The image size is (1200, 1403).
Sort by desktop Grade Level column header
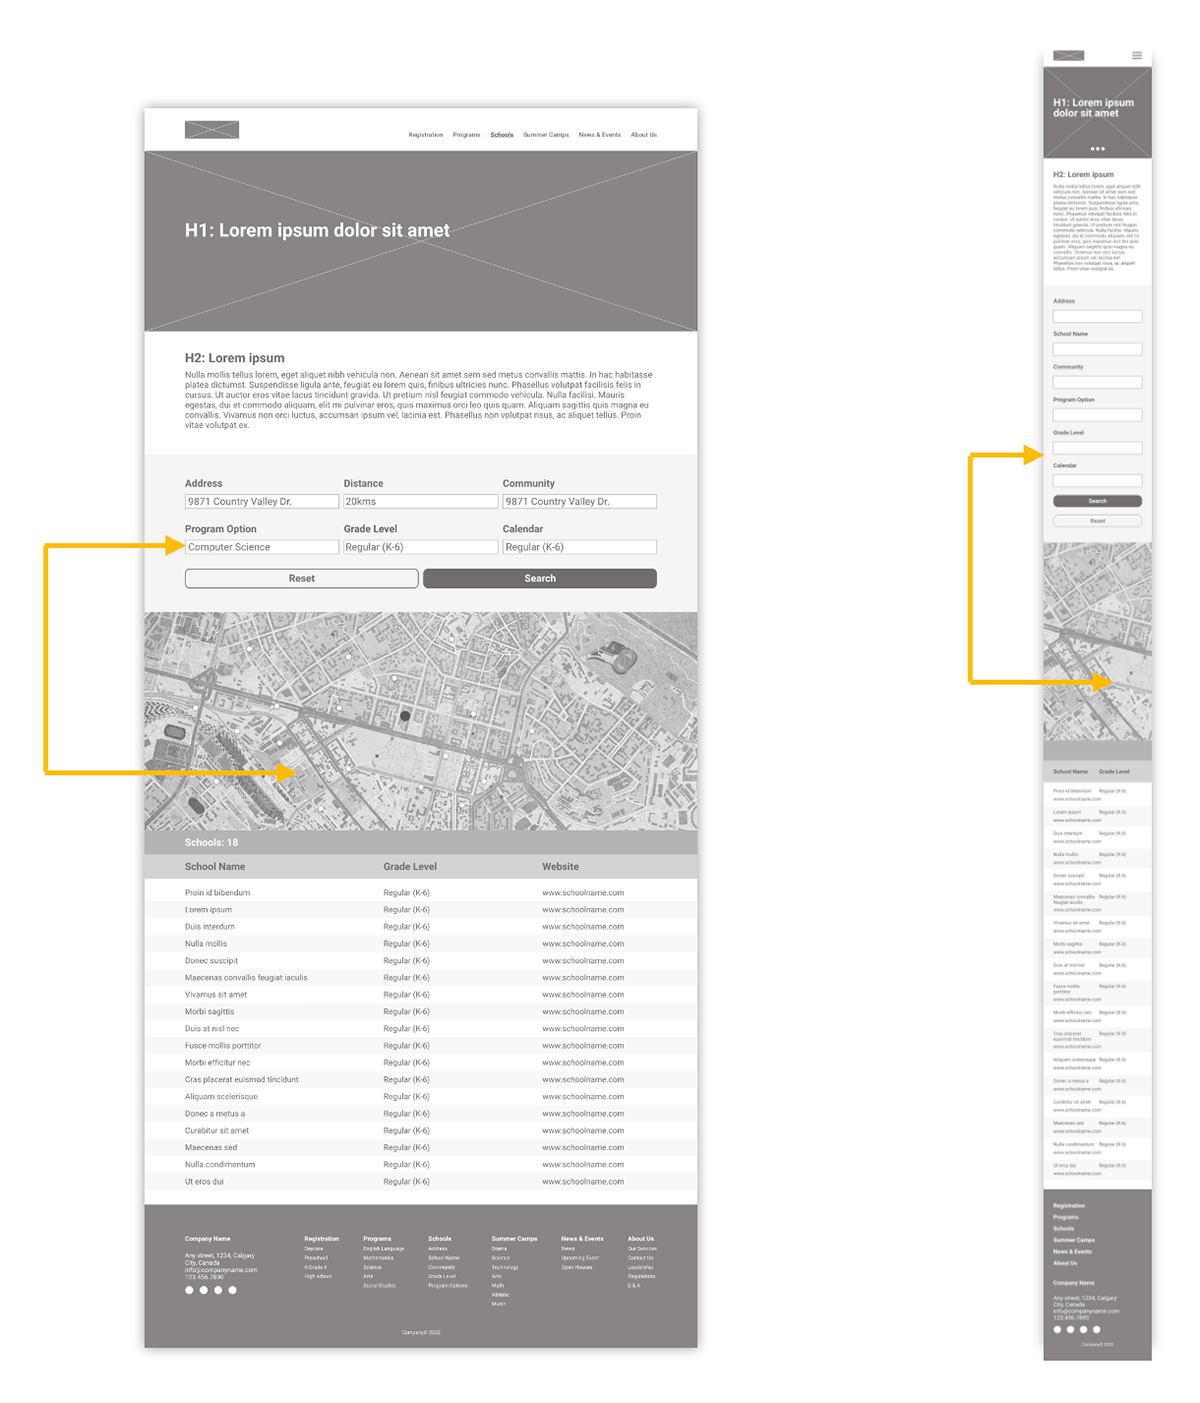(410, 867)
